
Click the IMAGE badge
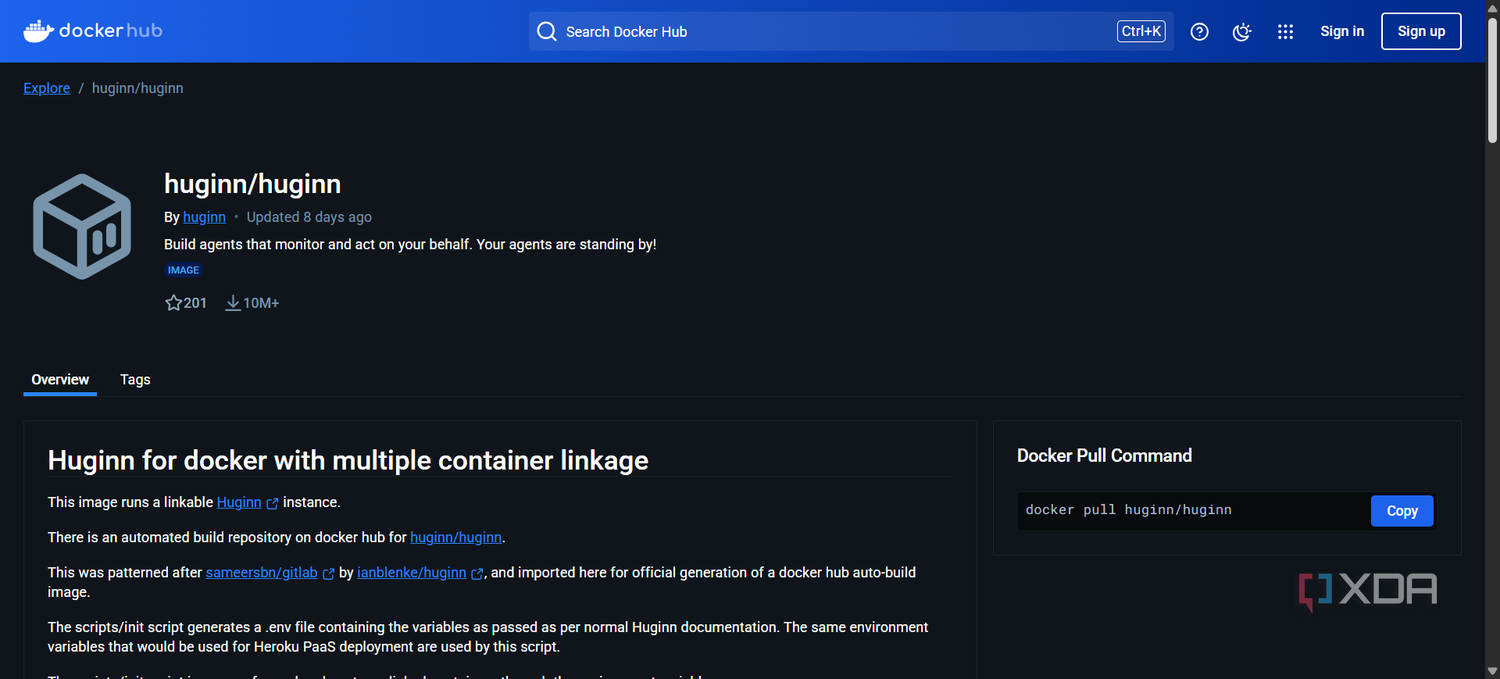click(183, 270)
